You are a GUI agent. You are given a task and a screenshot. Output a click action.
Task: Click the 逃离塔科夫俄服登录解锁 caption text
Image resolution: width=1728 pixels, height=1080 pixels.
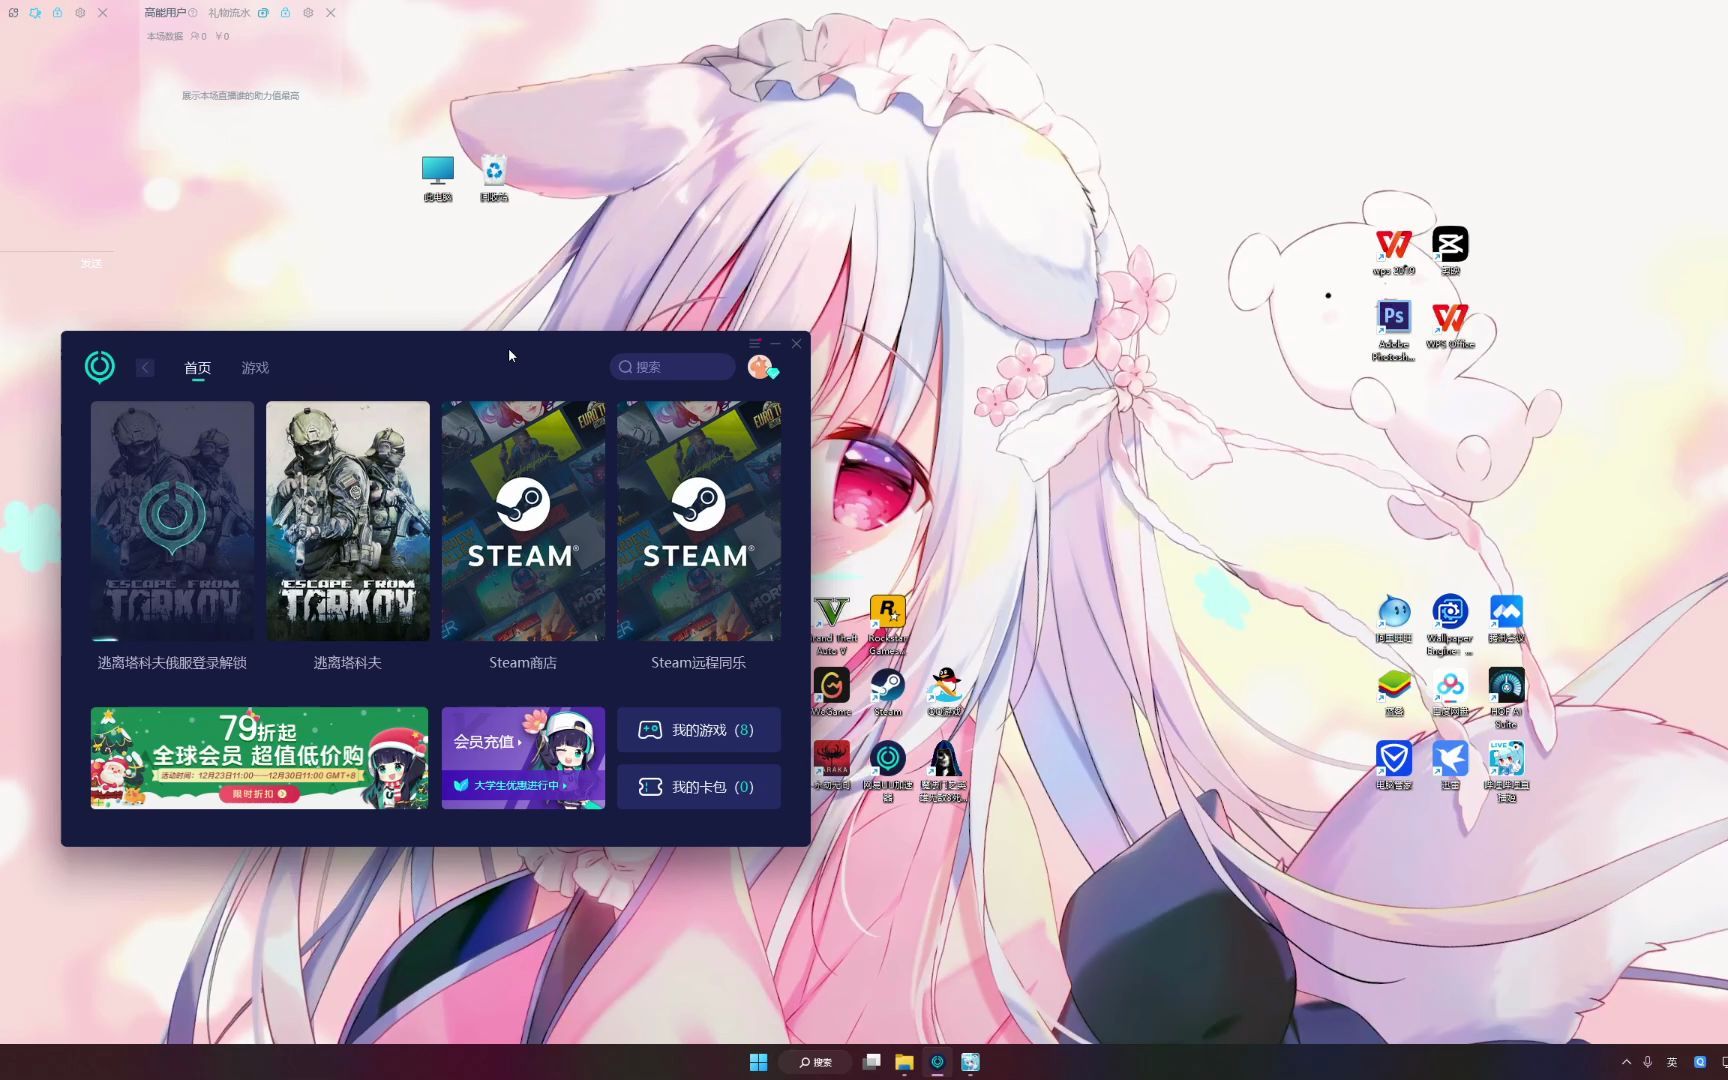[x=172, y=663]
